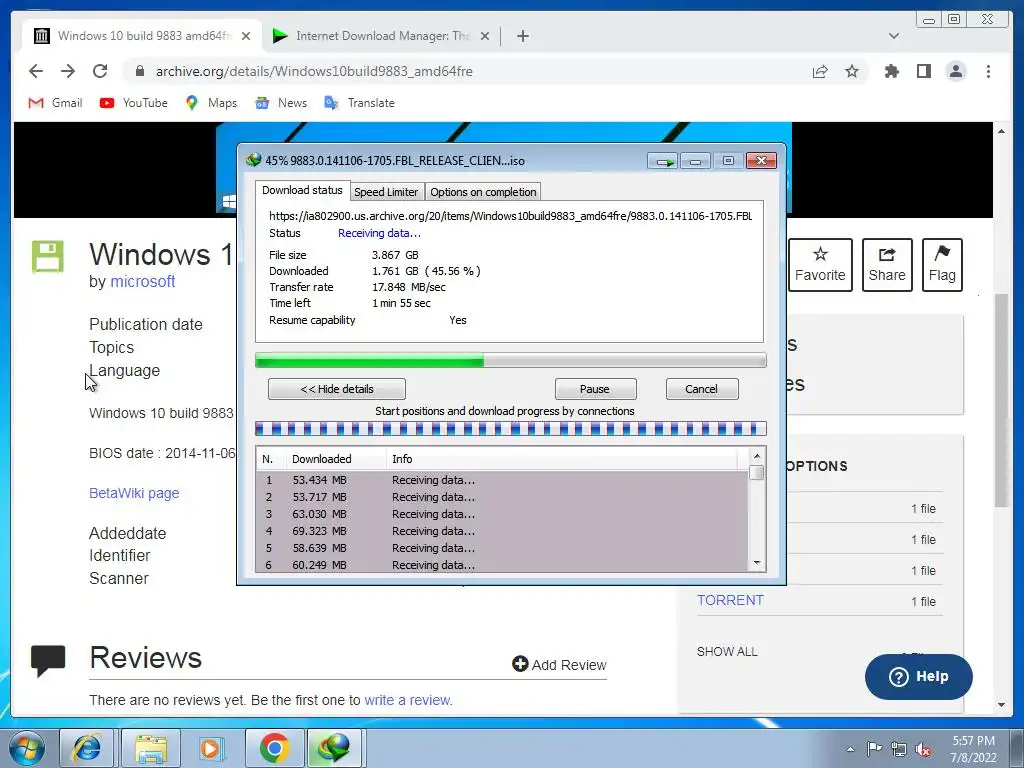Select connection row 5 with 58.639 MB
1024x768 pixels.
pyautogui.click(x=502, y=548)
